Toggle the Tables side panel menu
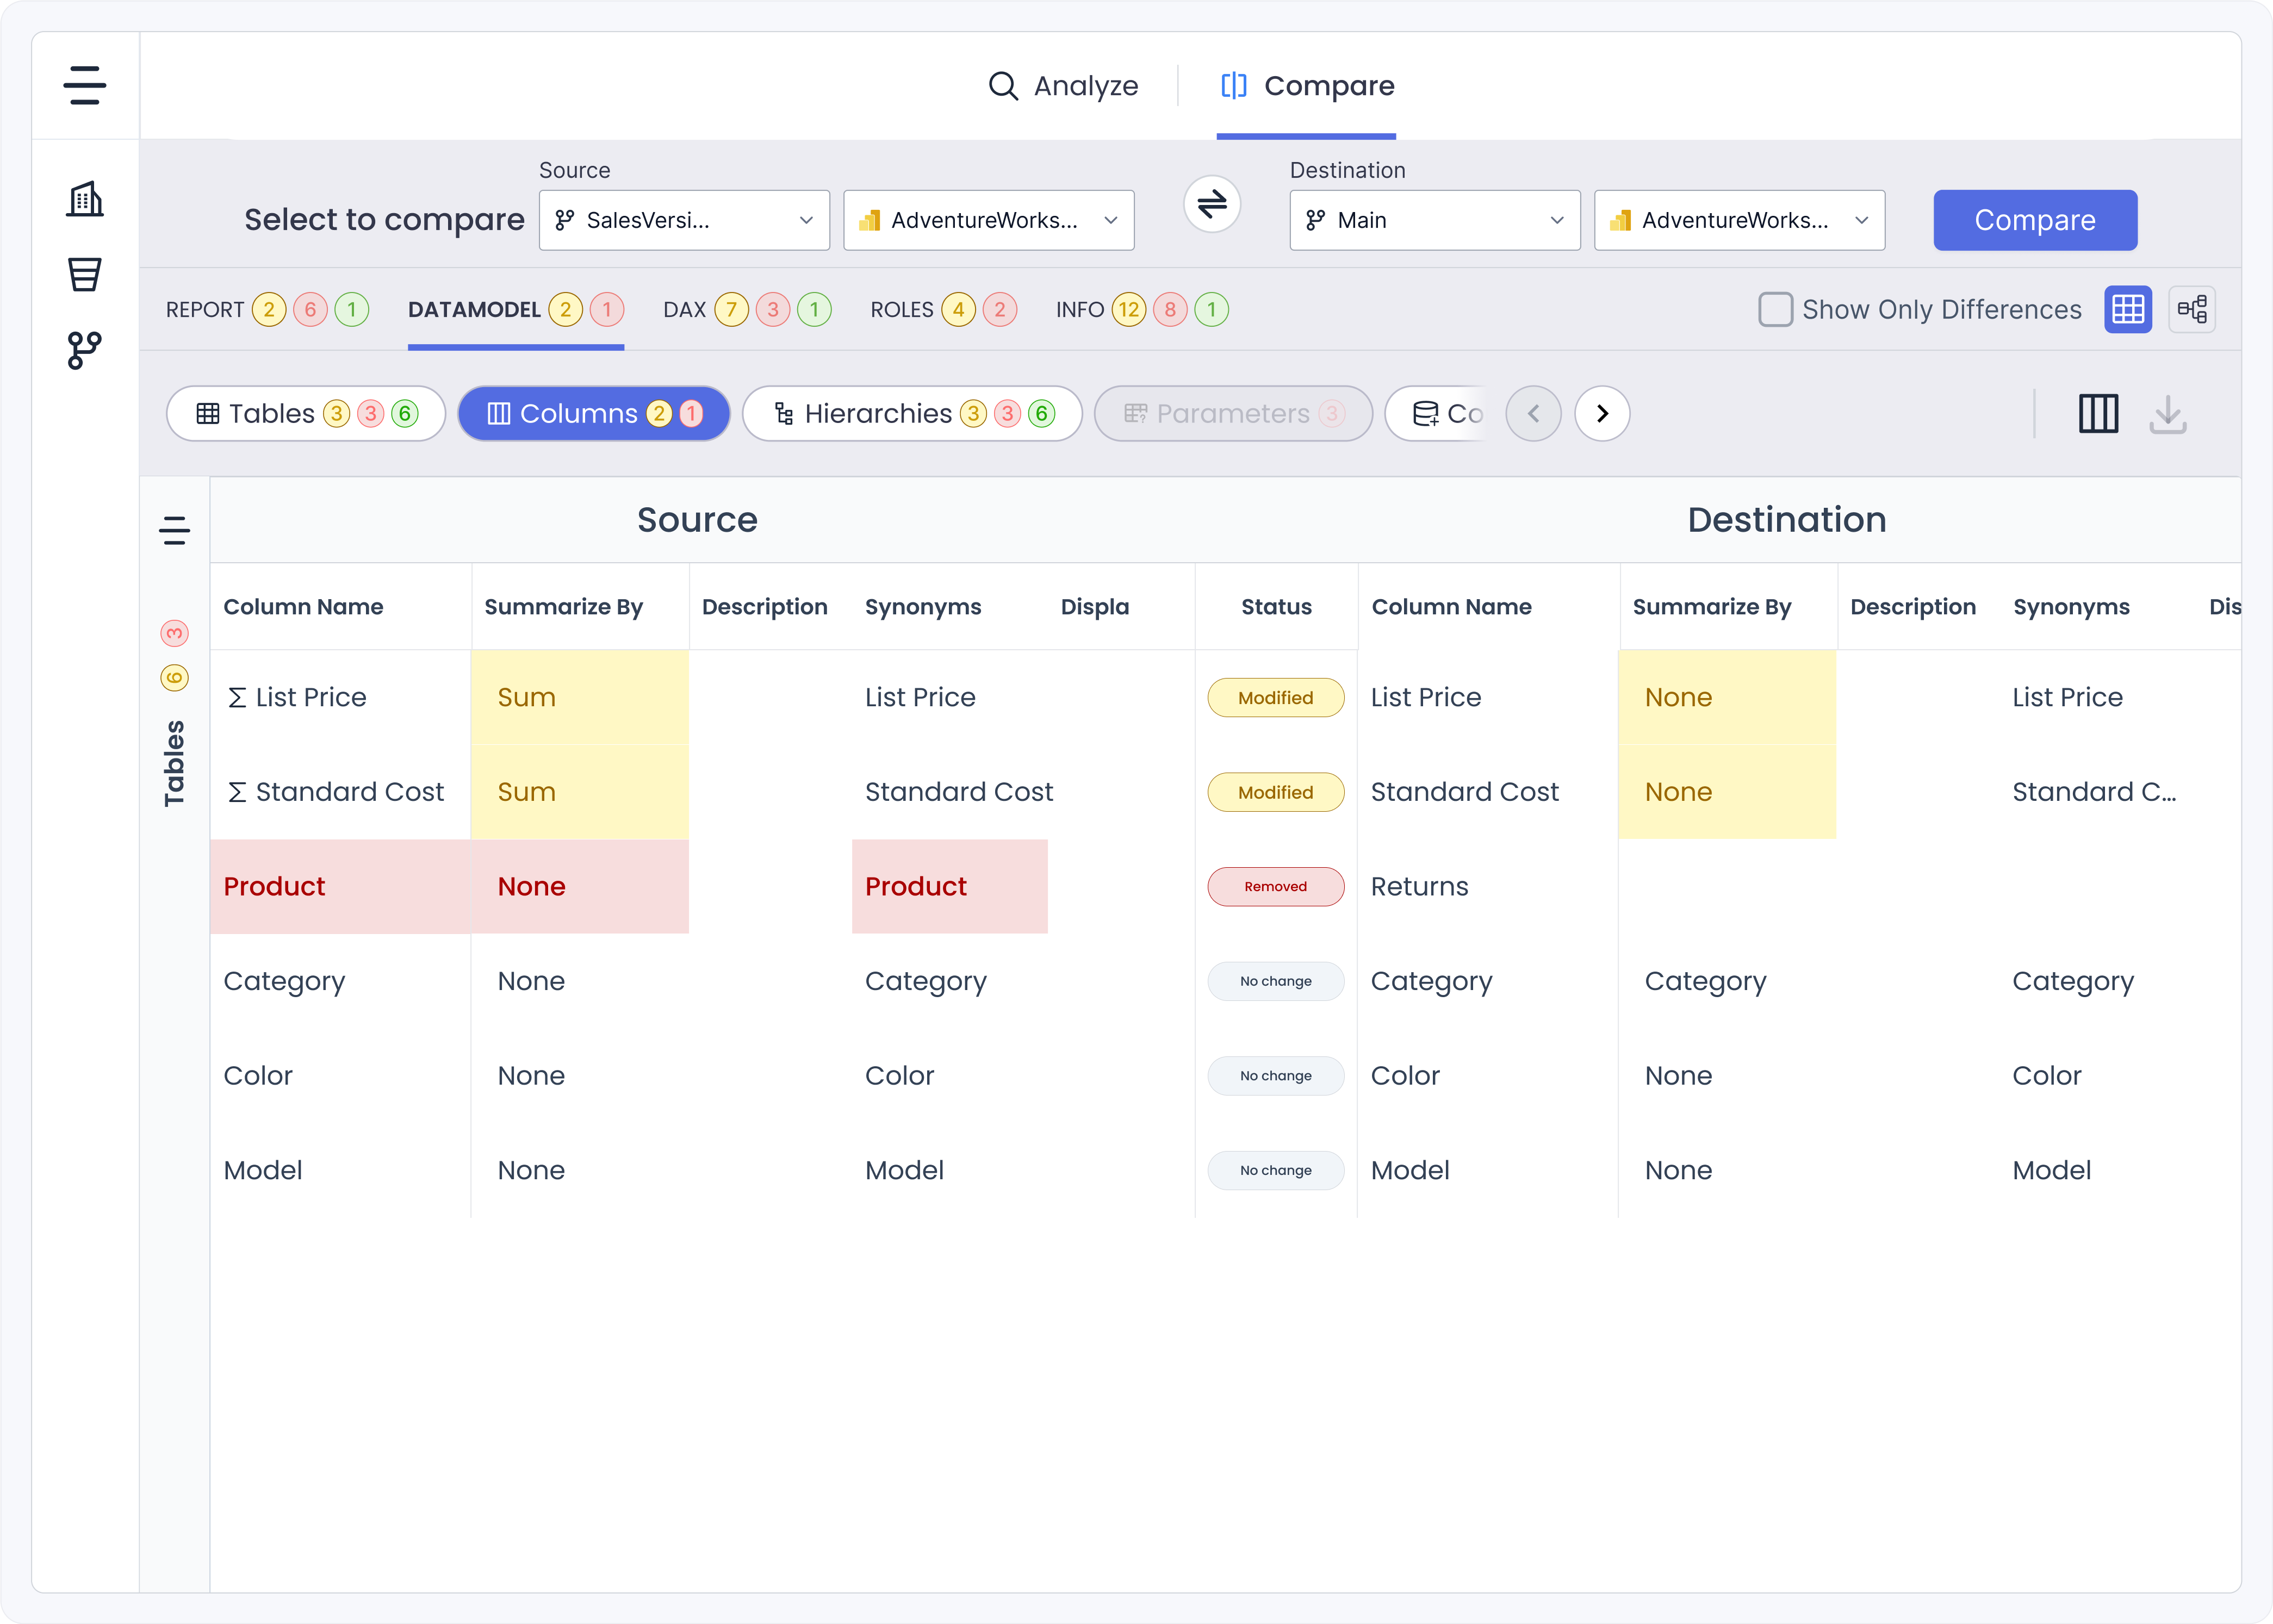Image resolution: width=2273 pixels, height=1624 pixels. click(175, 530)
